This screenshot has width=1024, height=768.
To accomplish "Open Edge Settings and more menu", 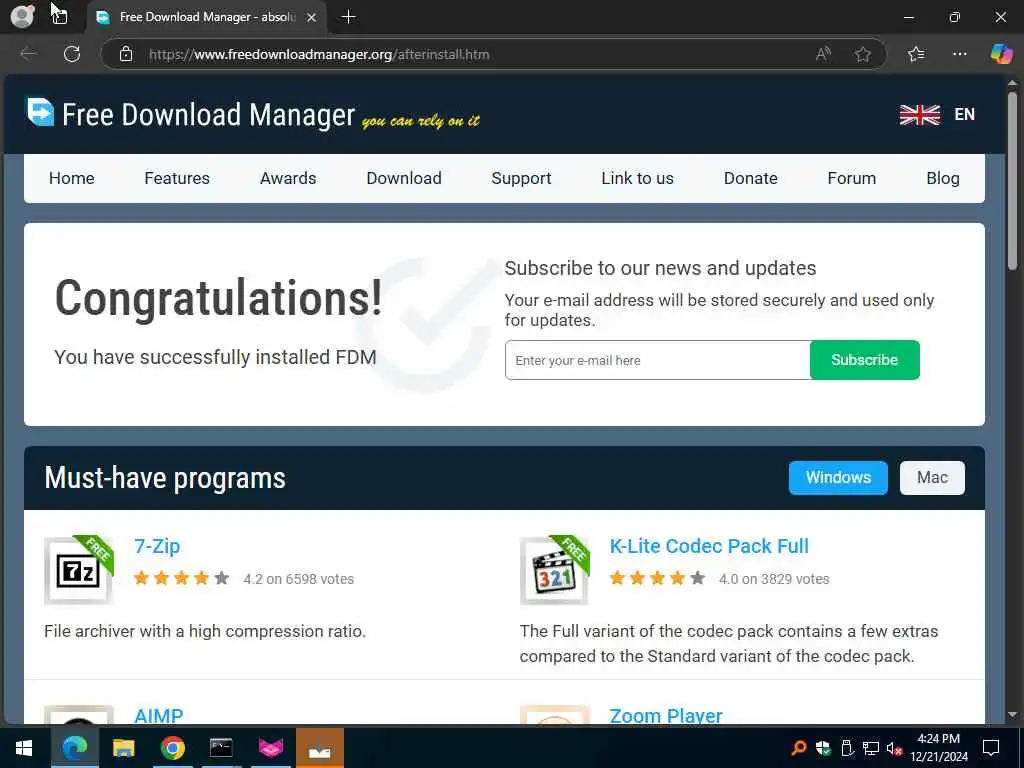I will tap(959, 54).
